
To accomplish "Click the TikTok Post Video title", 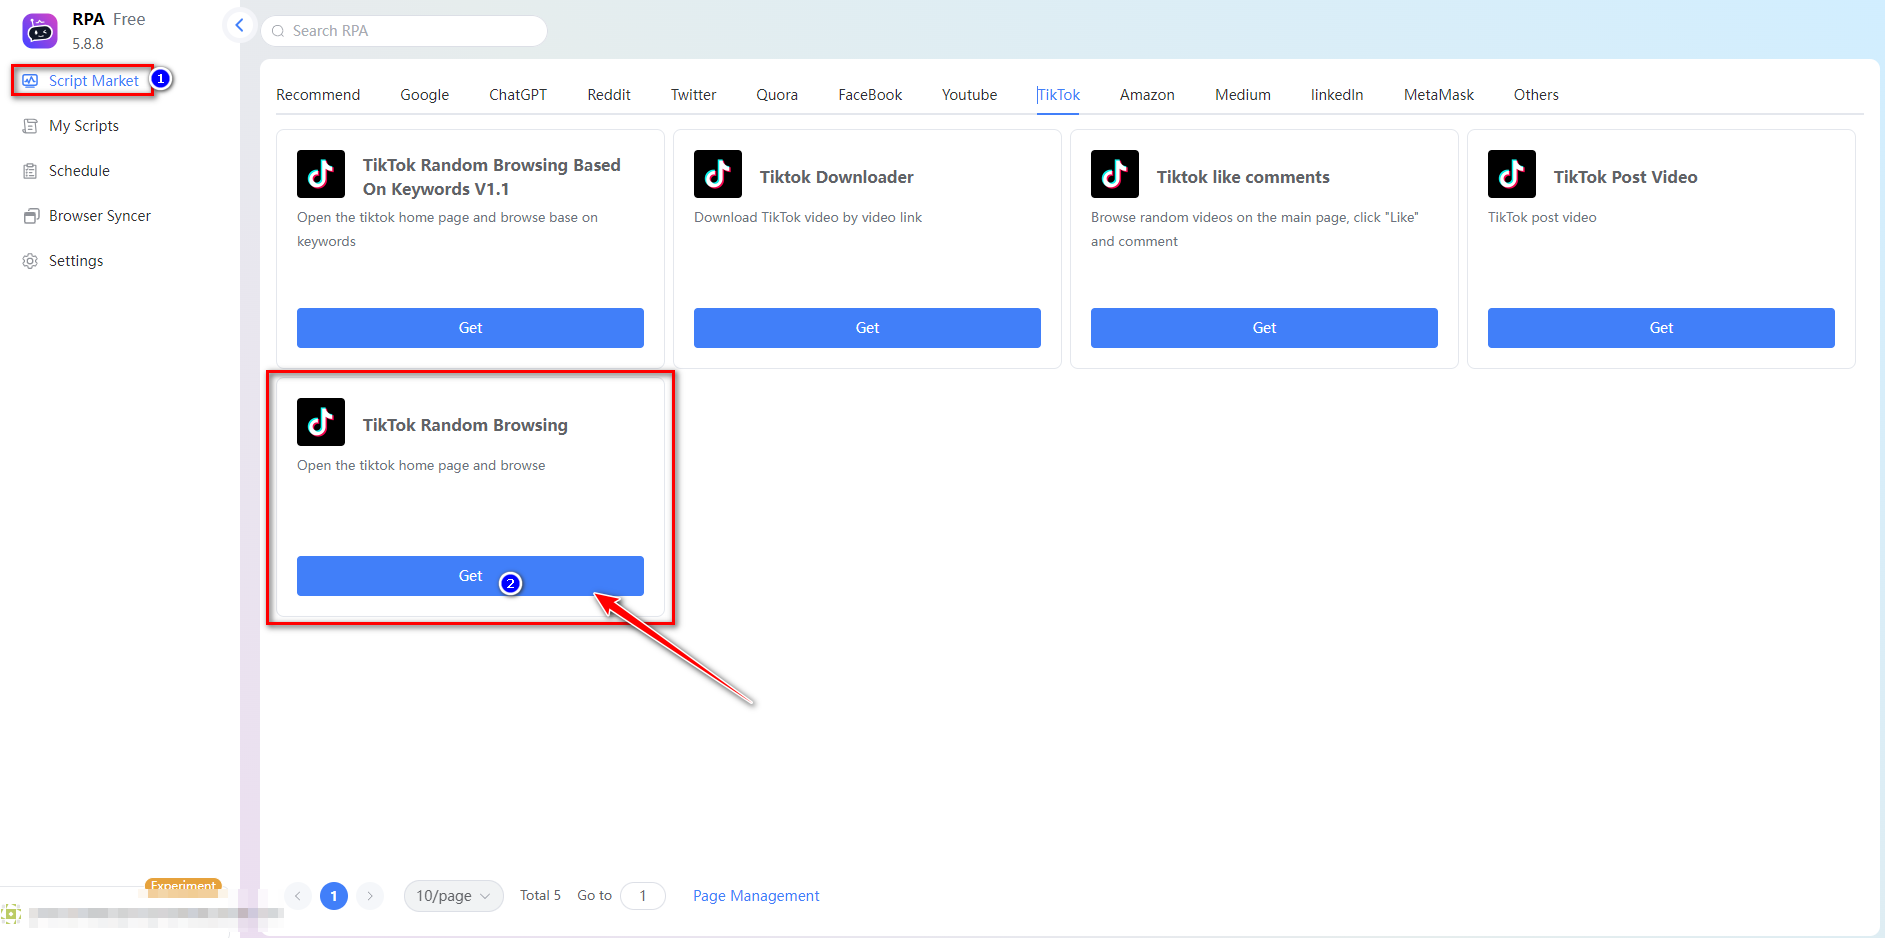I will click(x=1625, y=177).
